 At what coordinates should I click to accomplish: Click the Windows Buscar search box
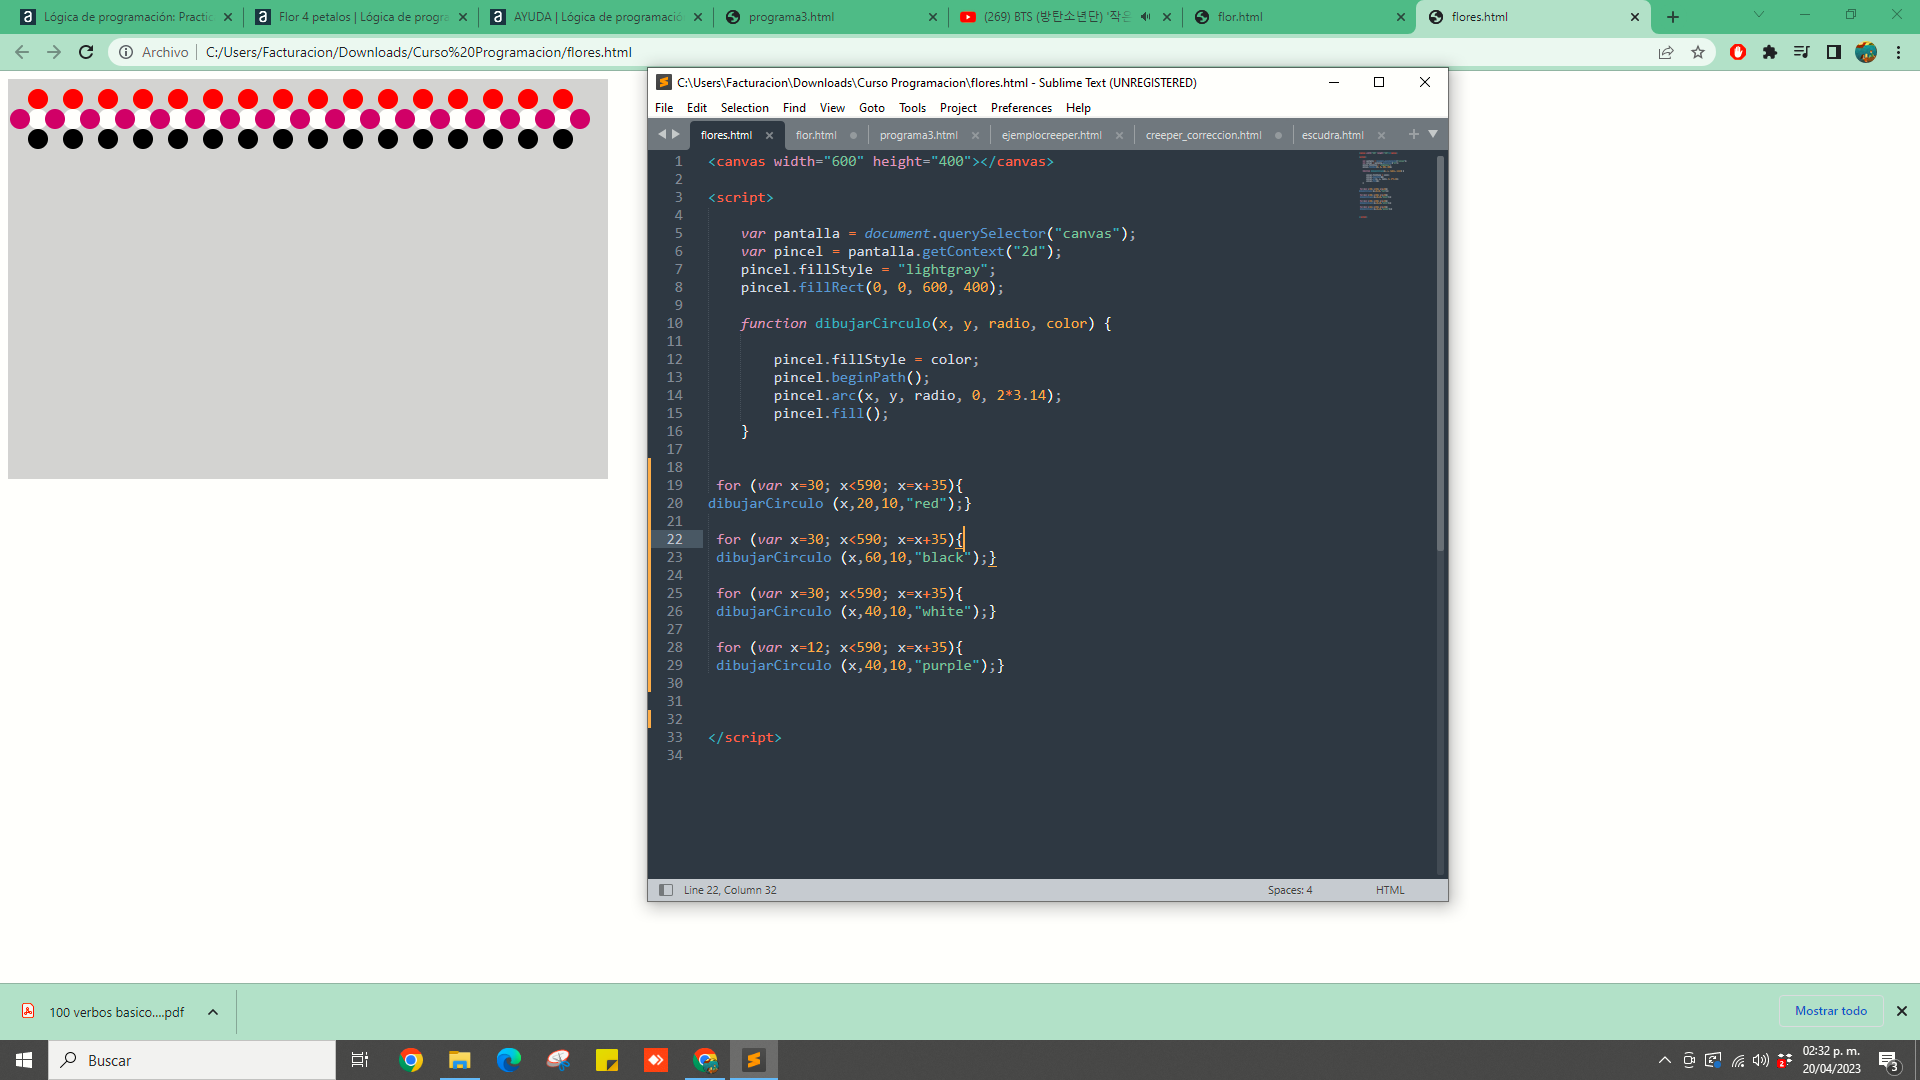coord(192,1060)
